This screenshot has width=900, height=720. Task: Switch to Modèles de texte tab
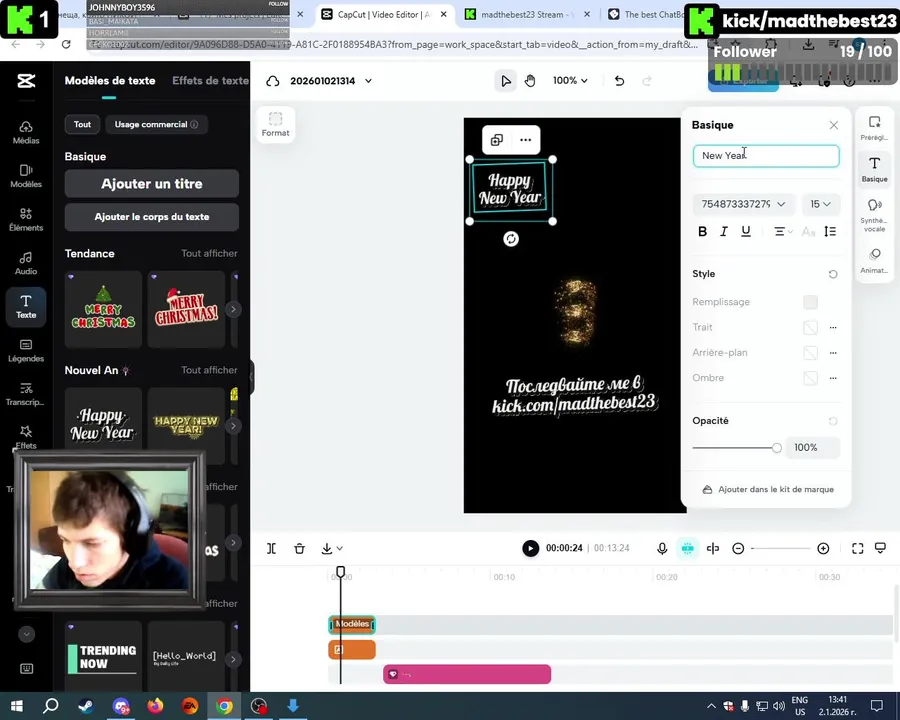[110, 81]
